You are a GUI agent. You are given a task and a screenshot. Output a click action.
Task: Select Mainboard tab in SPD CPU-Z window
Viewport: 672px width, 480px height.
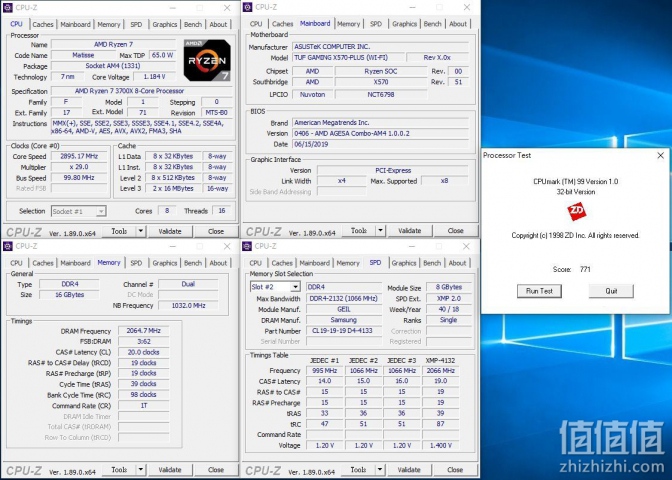(315, 263)
